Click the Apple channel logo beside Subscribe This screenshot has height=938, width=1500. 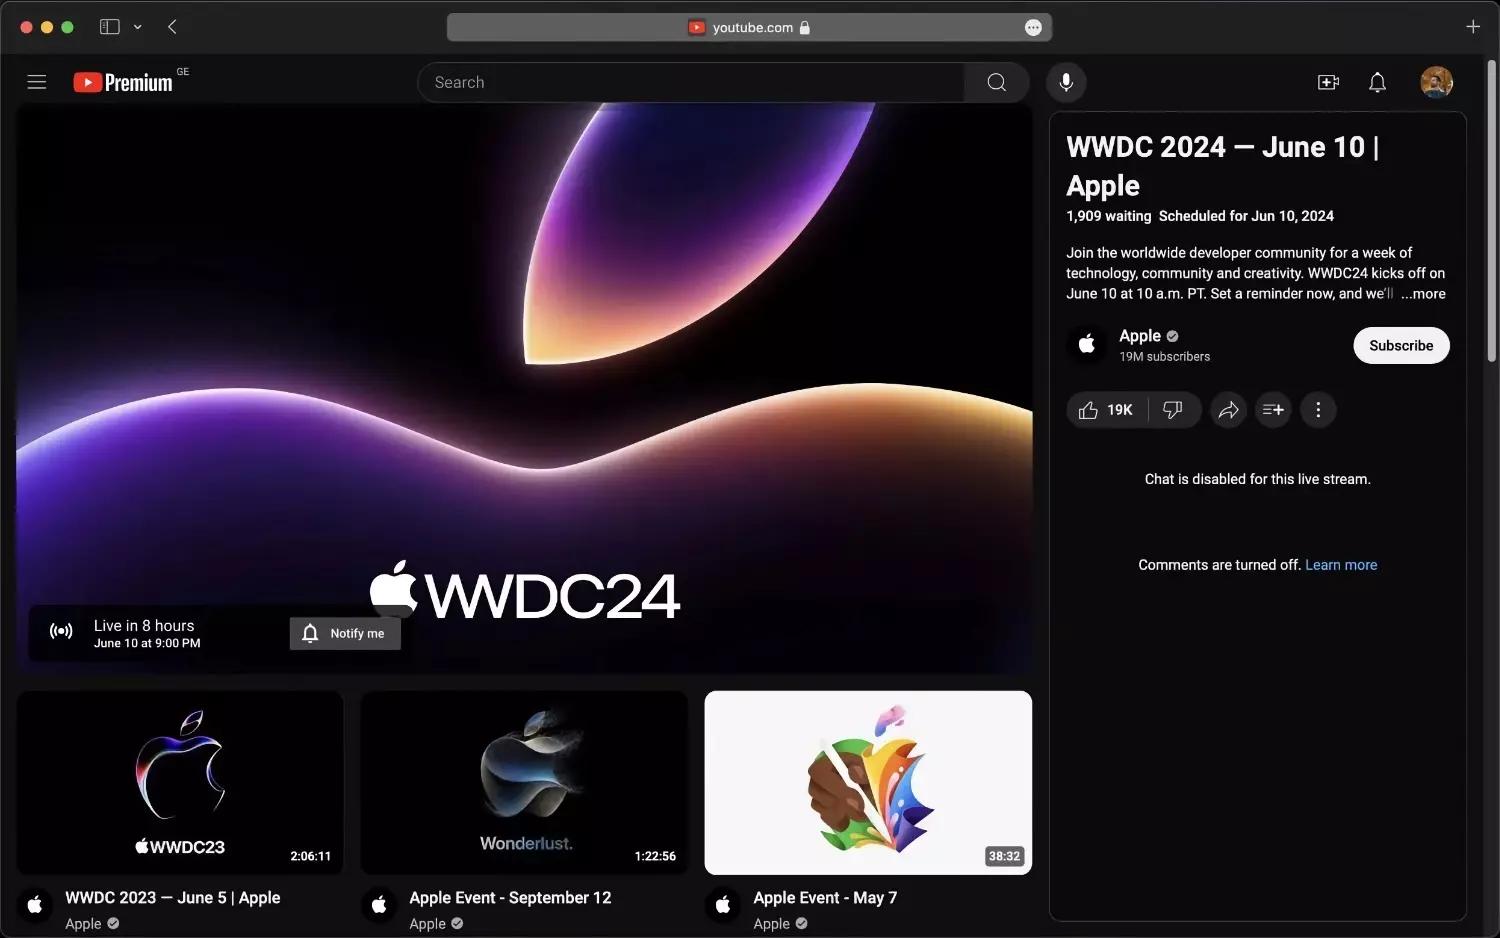pyautogui.click(x=1087, y=345)
